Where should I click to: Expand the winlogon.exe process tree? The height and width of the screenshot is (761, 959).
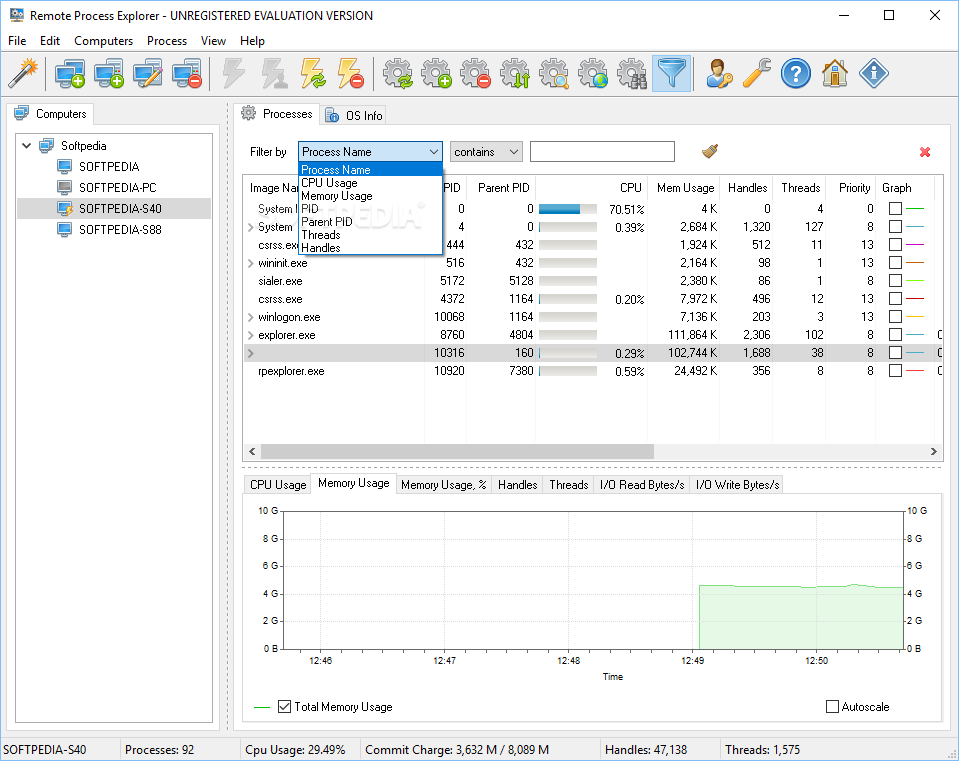251,317
